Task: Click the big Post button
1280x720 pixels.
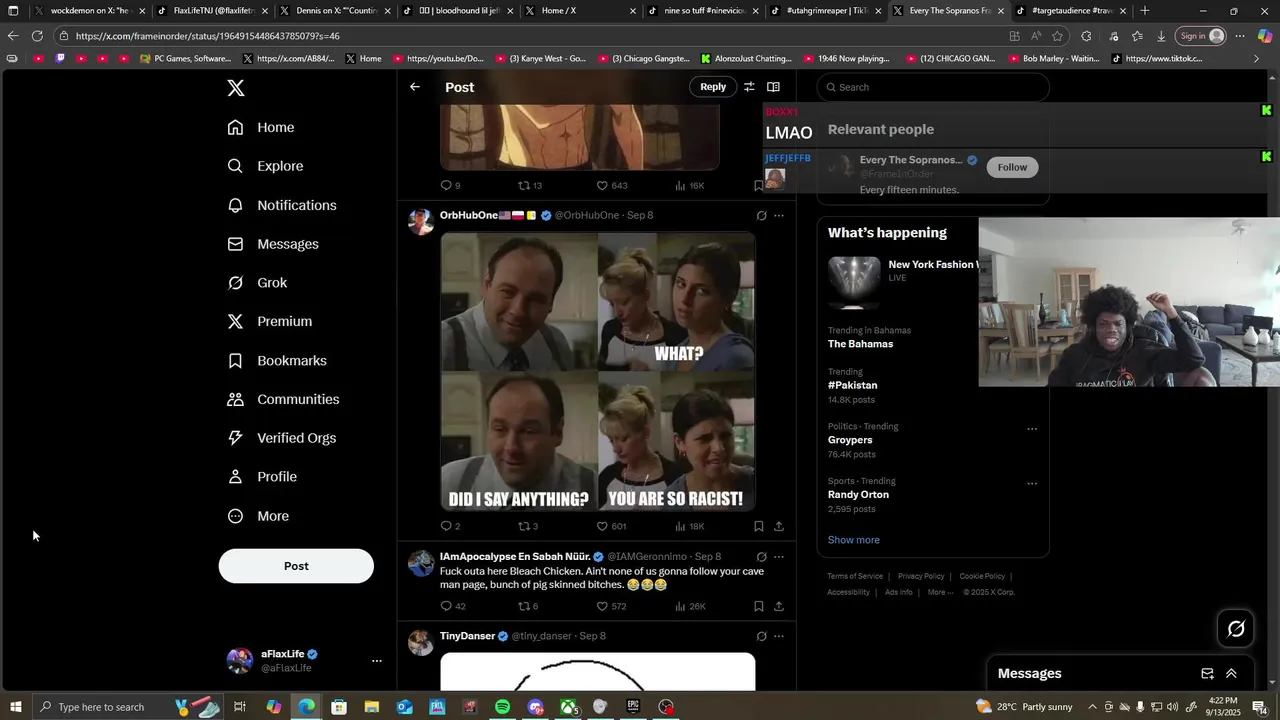Action: (x=296, y=566)
